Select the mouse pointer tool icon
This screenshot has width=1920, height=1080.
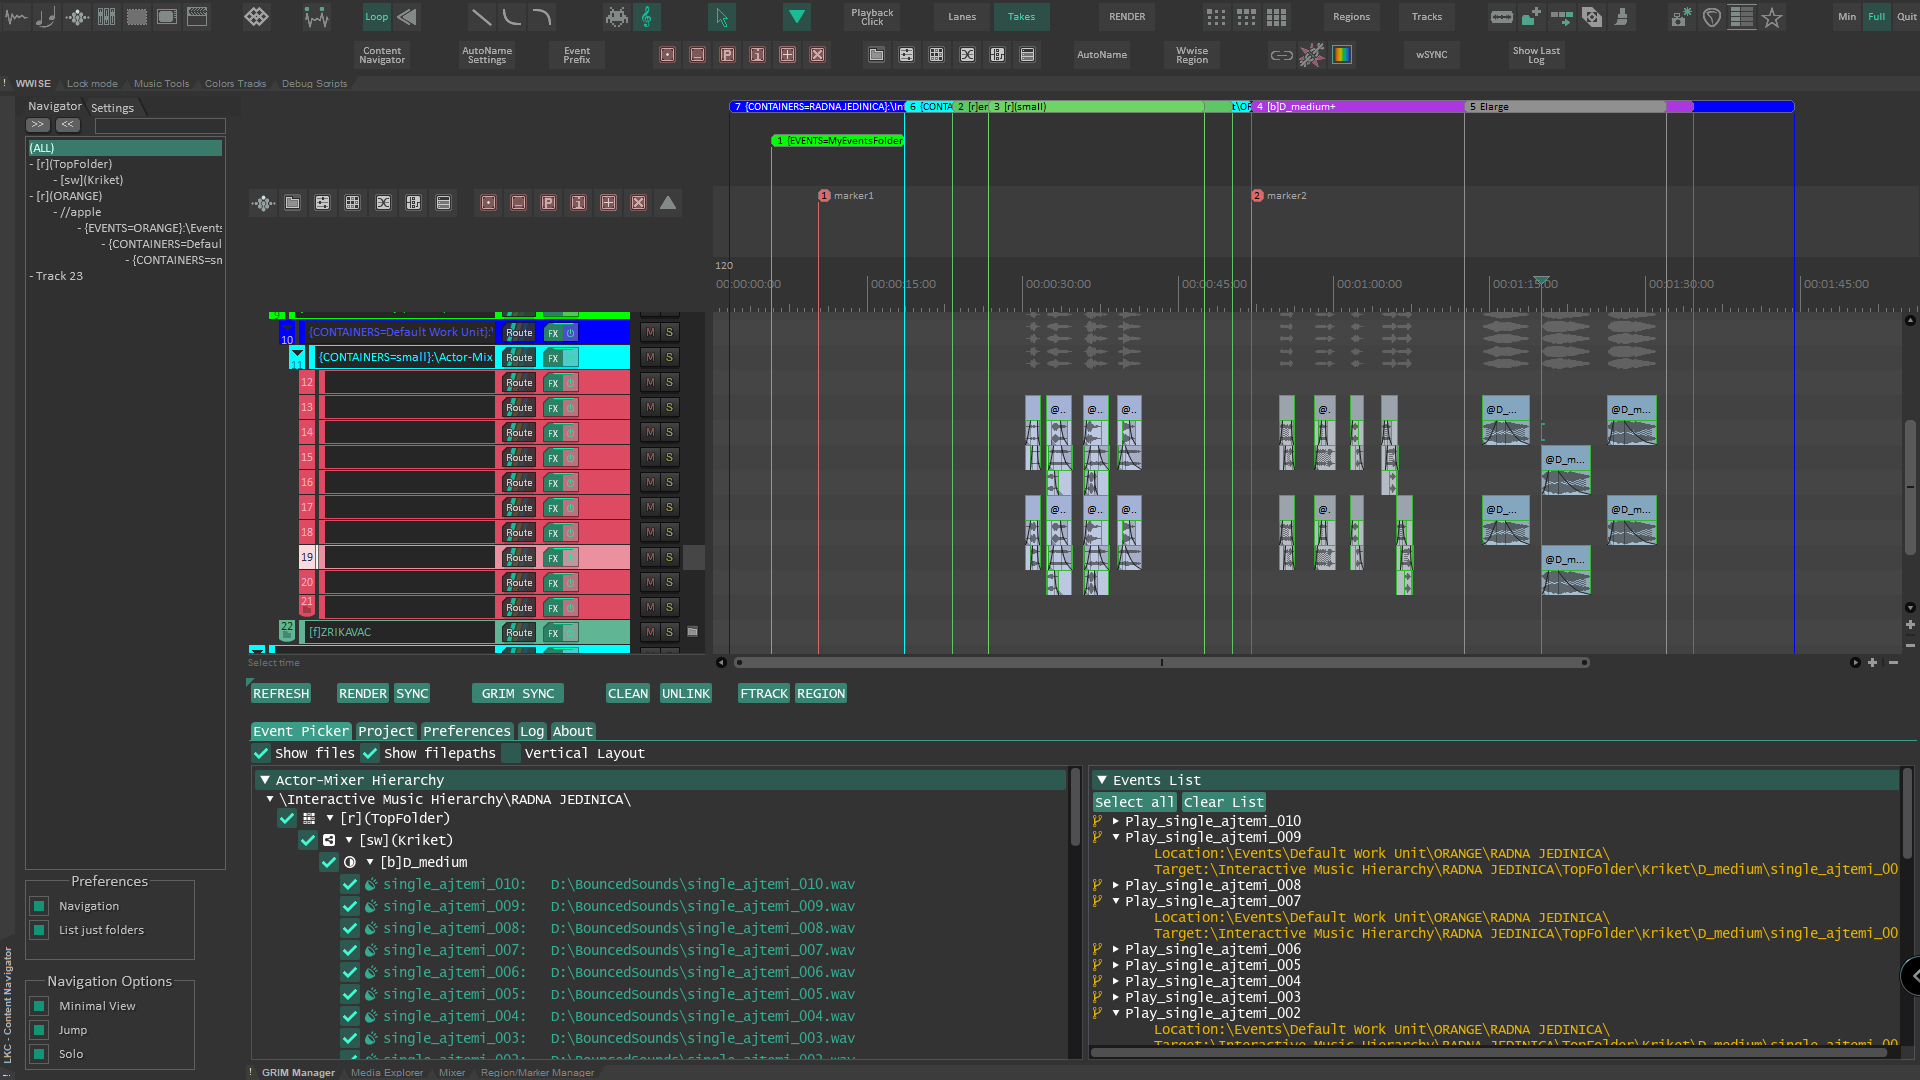(x=722, y=17)
